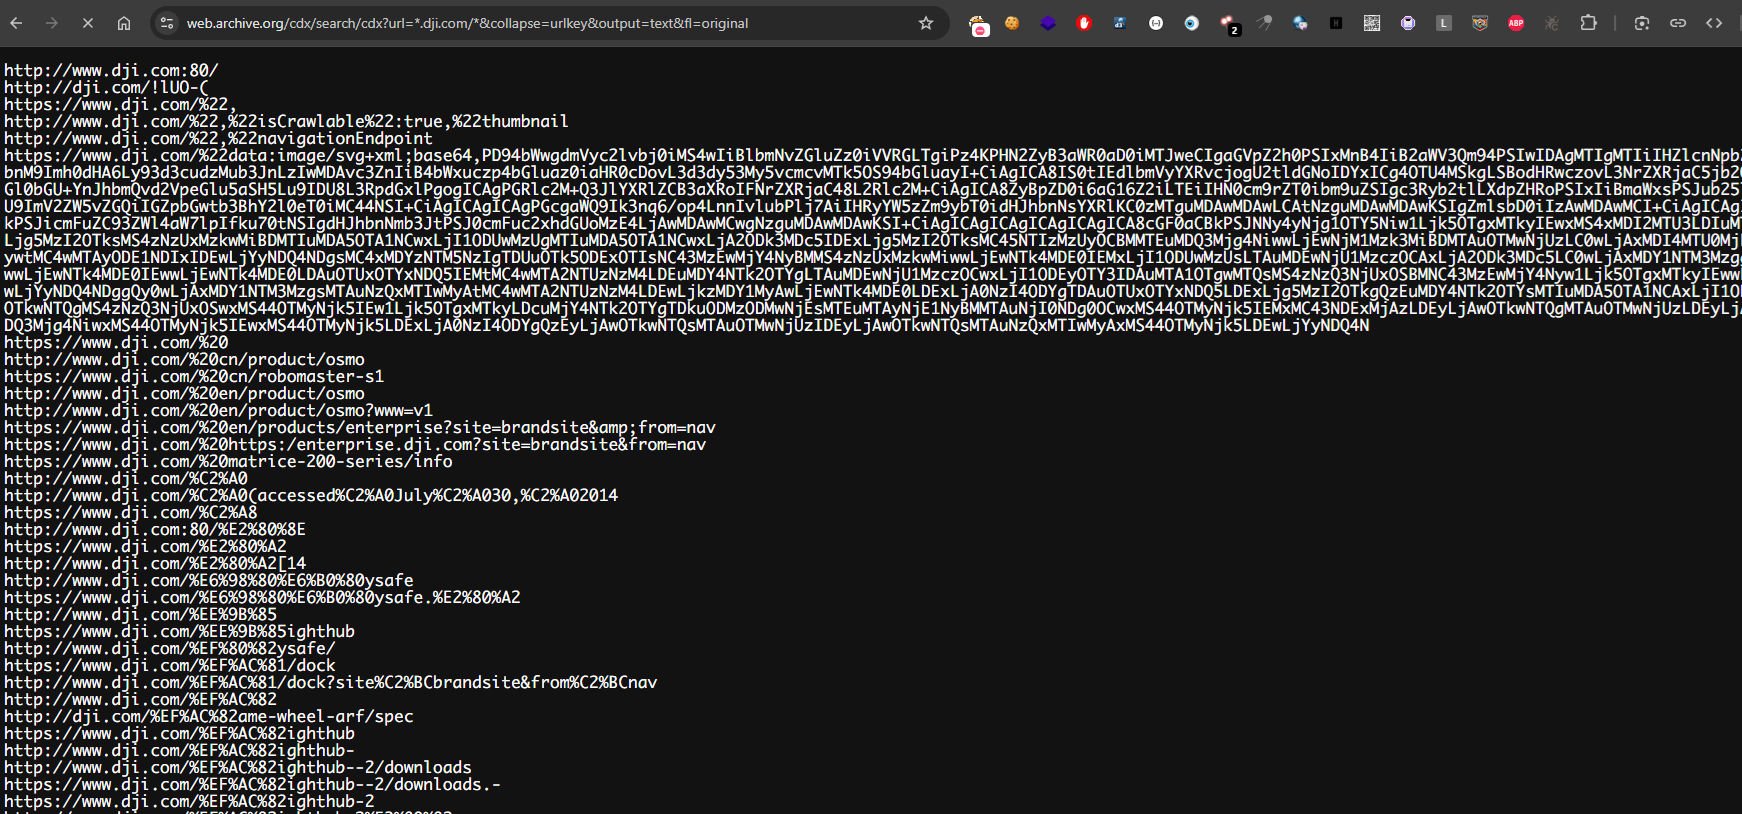Click the line starting https://www.dji.com/%22data:image/svg+xml
Image resolution: width=1742 pixels, height=814 pixels.
click(872, 155)
